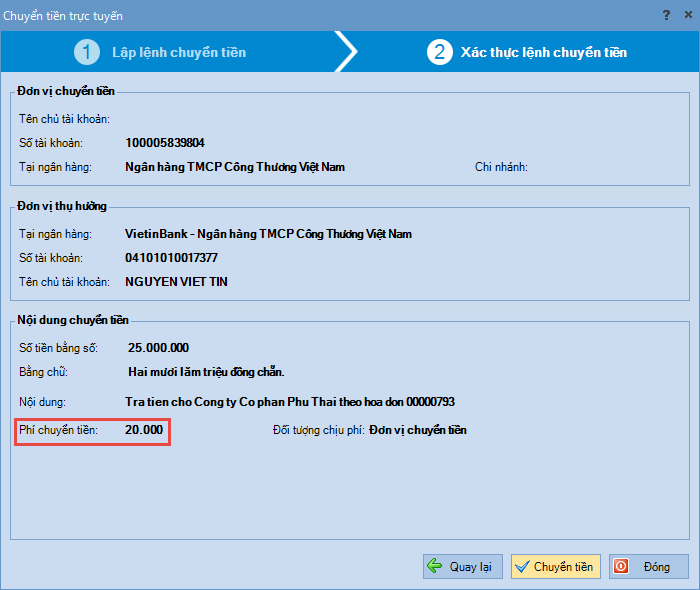Click the Chi nhánh label

pos(501,167)
